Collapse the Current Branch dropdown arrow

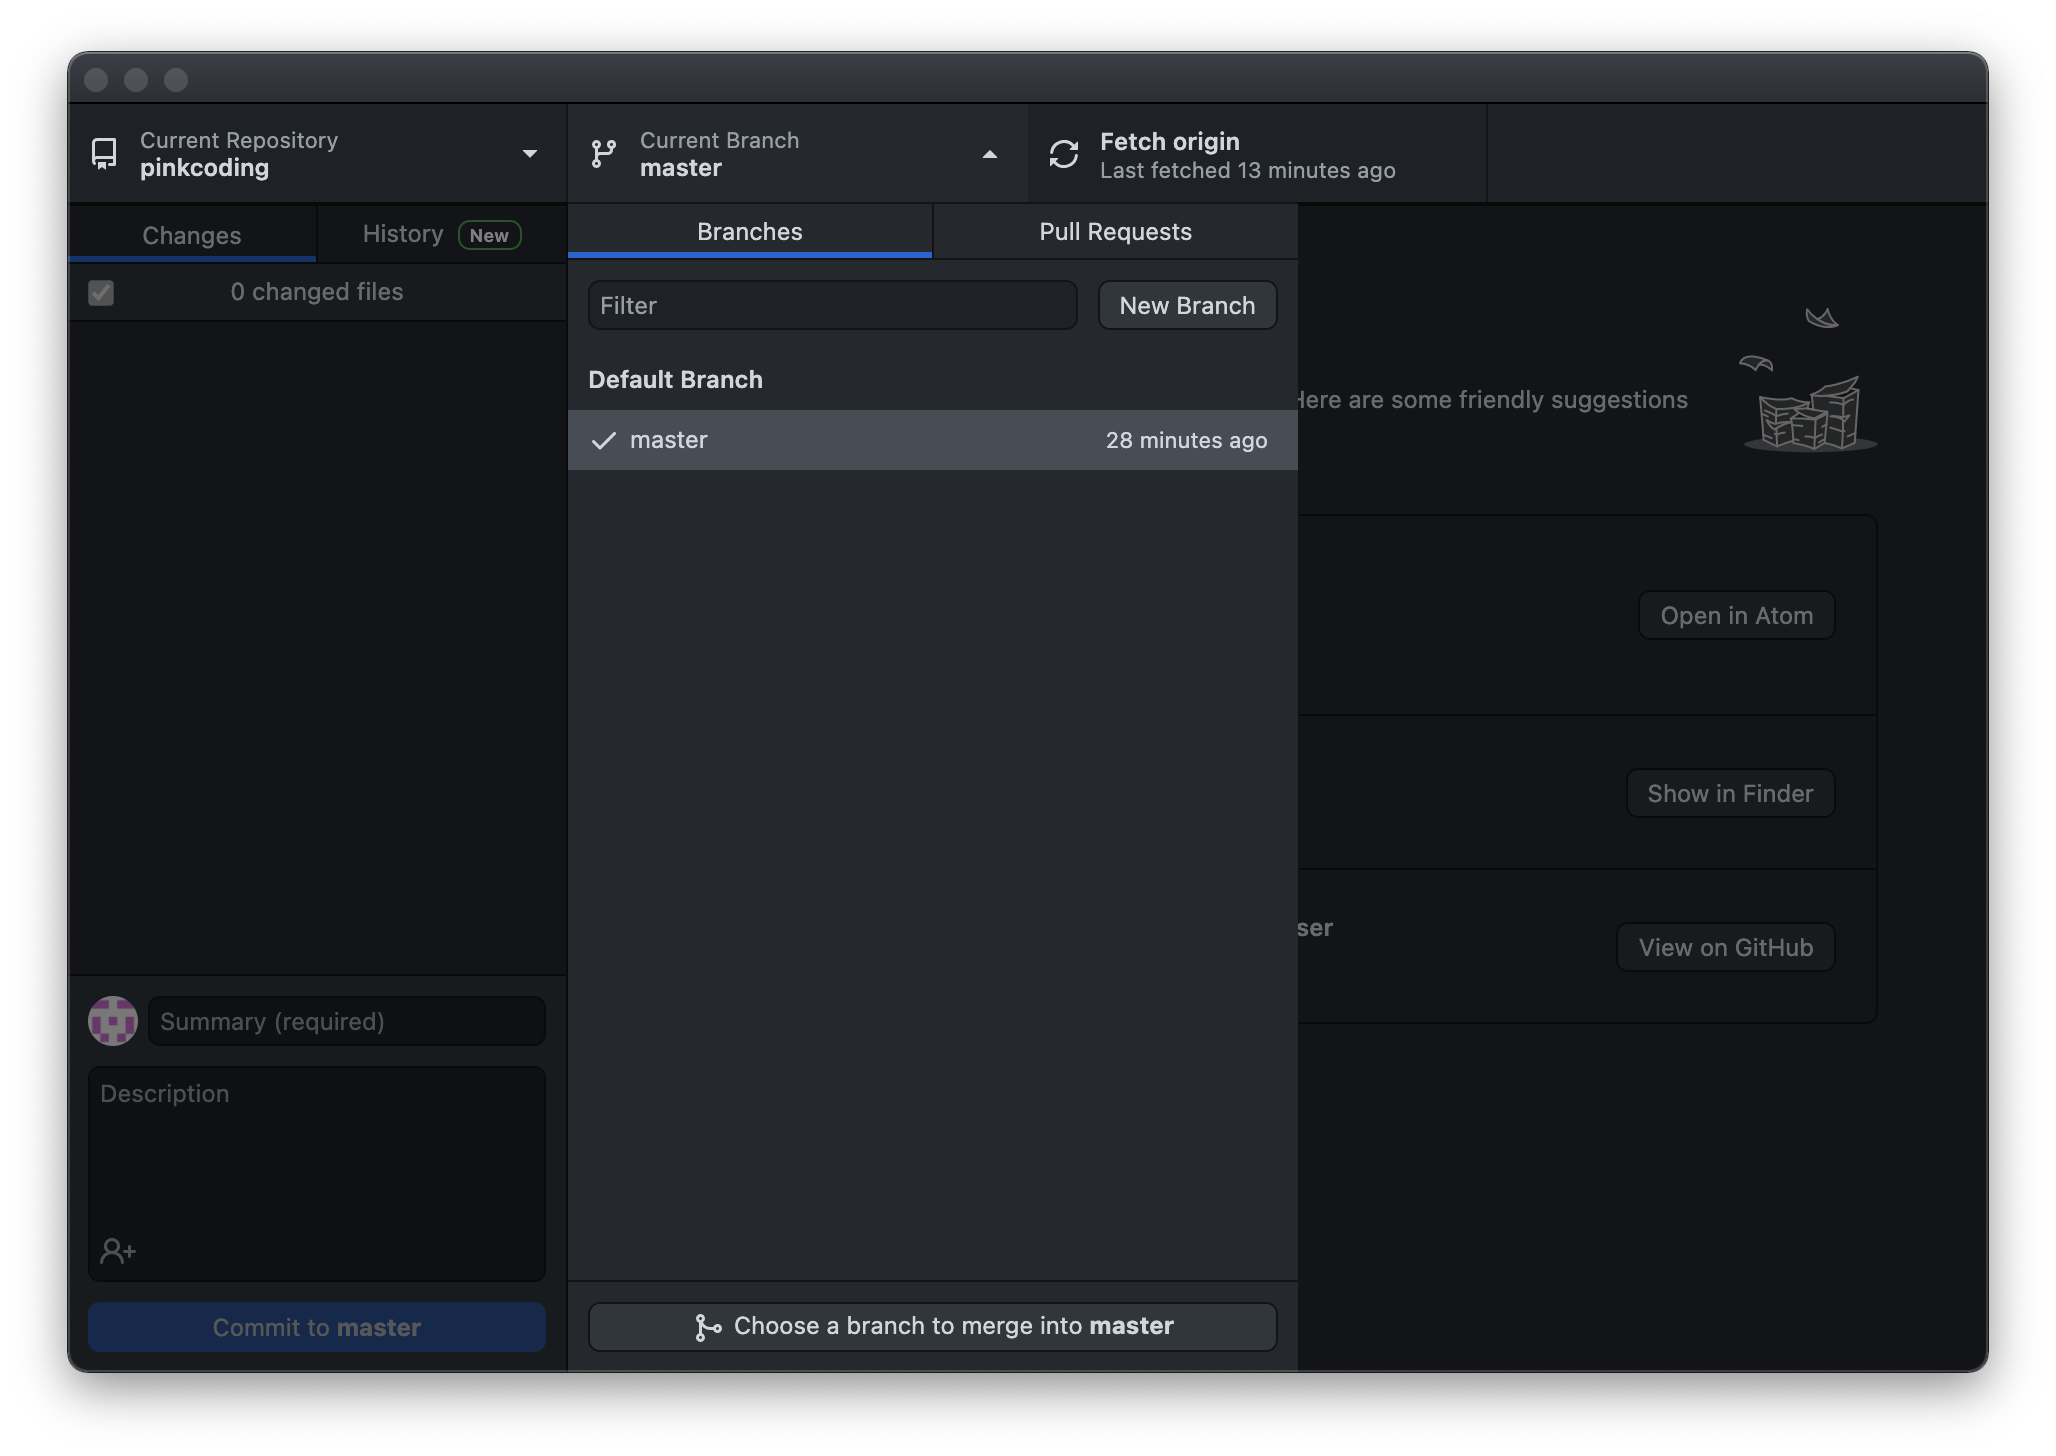point(990,154)
